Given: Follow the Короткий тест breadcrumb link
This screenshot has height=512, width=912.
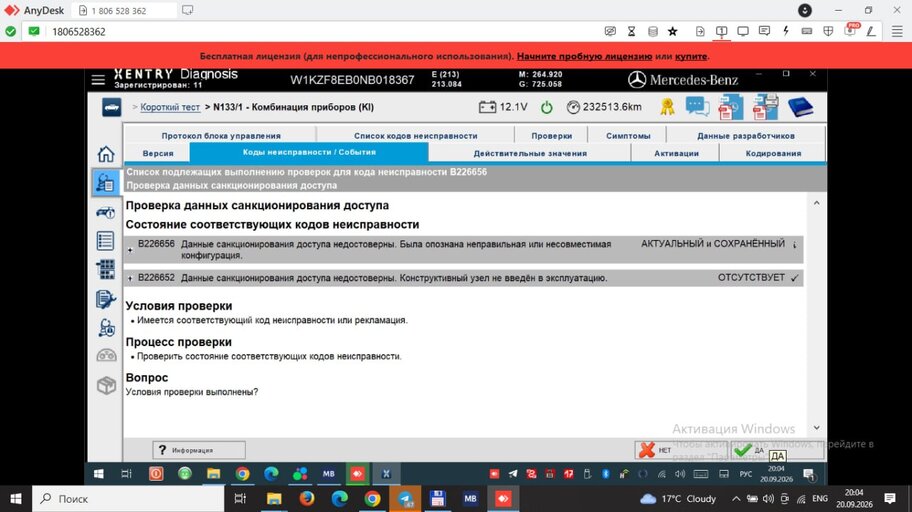Looking at the screenshot, I should (x=170, y=107).
